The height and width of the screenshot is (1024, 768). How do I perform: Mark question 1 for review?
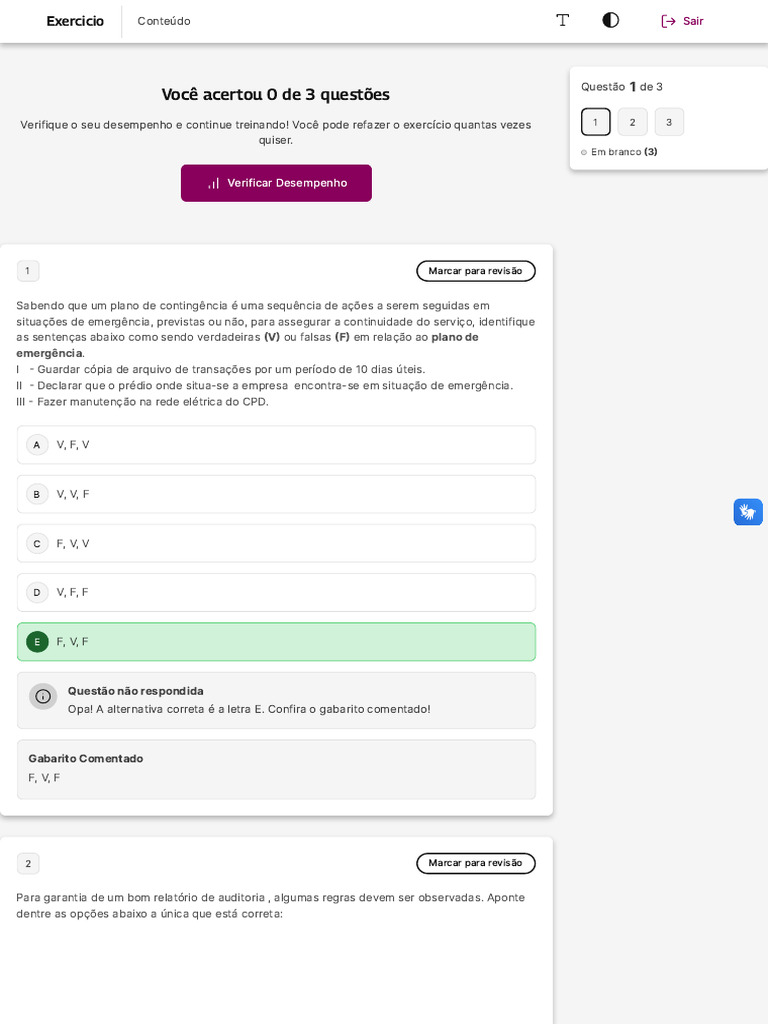(x=475, y=271)
